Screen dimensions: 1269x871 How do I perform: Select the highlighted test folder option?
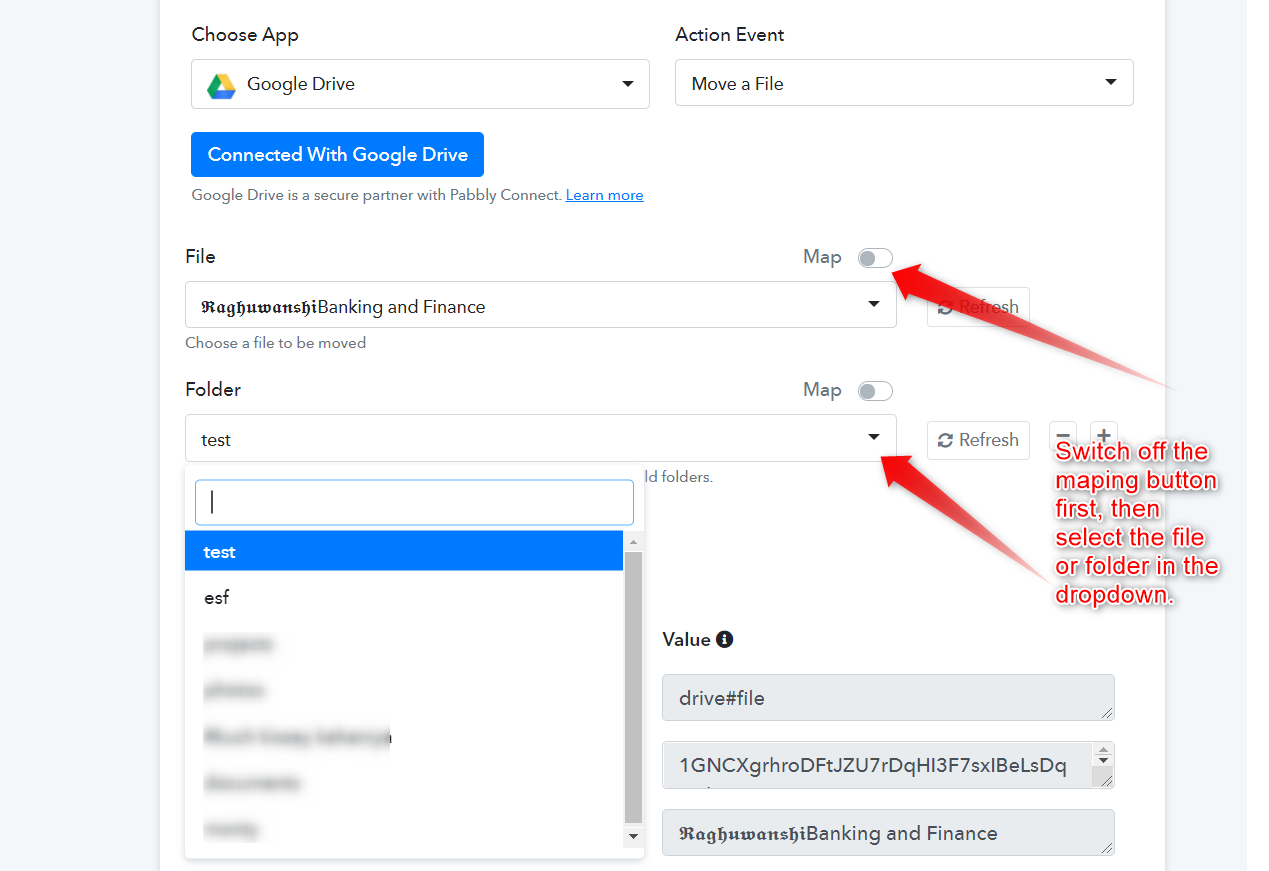pos(404,551)
